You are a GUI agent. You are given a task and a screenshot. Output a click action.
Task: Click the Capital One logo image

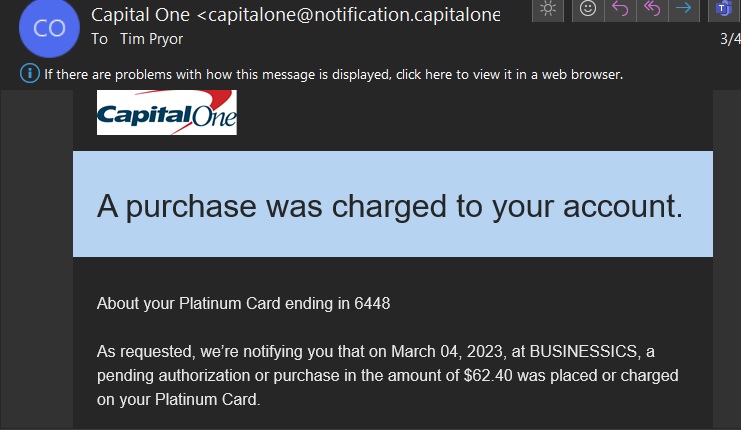pos(167,112)
